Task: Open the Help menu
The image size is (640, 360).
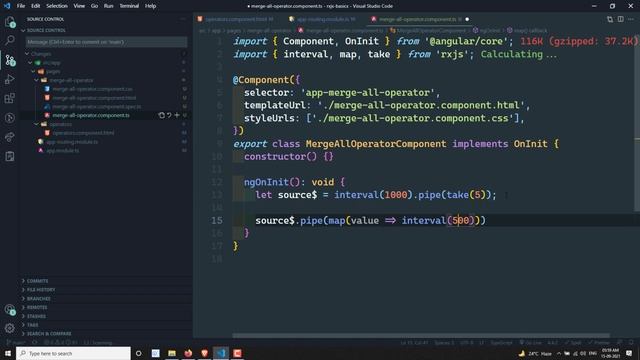Action: point(150,6)
